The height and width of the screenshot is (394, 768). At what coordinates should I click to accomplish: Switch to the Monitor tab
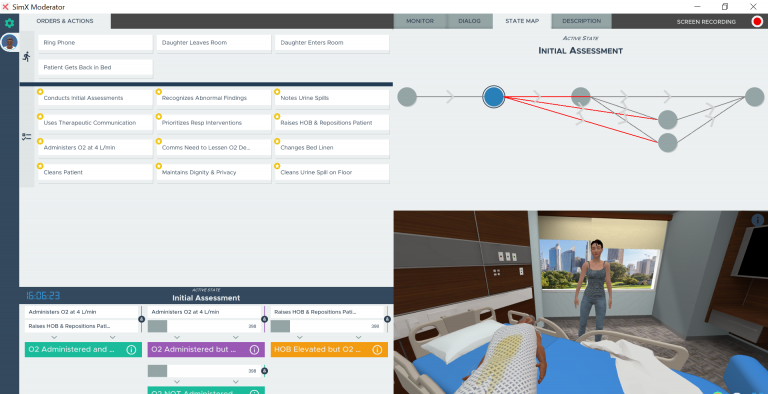click(x=420, y=21)
